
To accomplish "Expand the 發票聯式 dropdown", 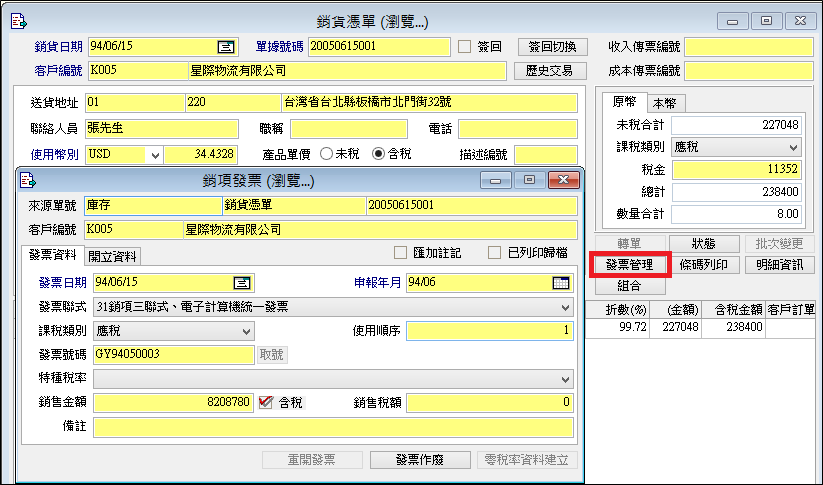I will coord(565,307).
